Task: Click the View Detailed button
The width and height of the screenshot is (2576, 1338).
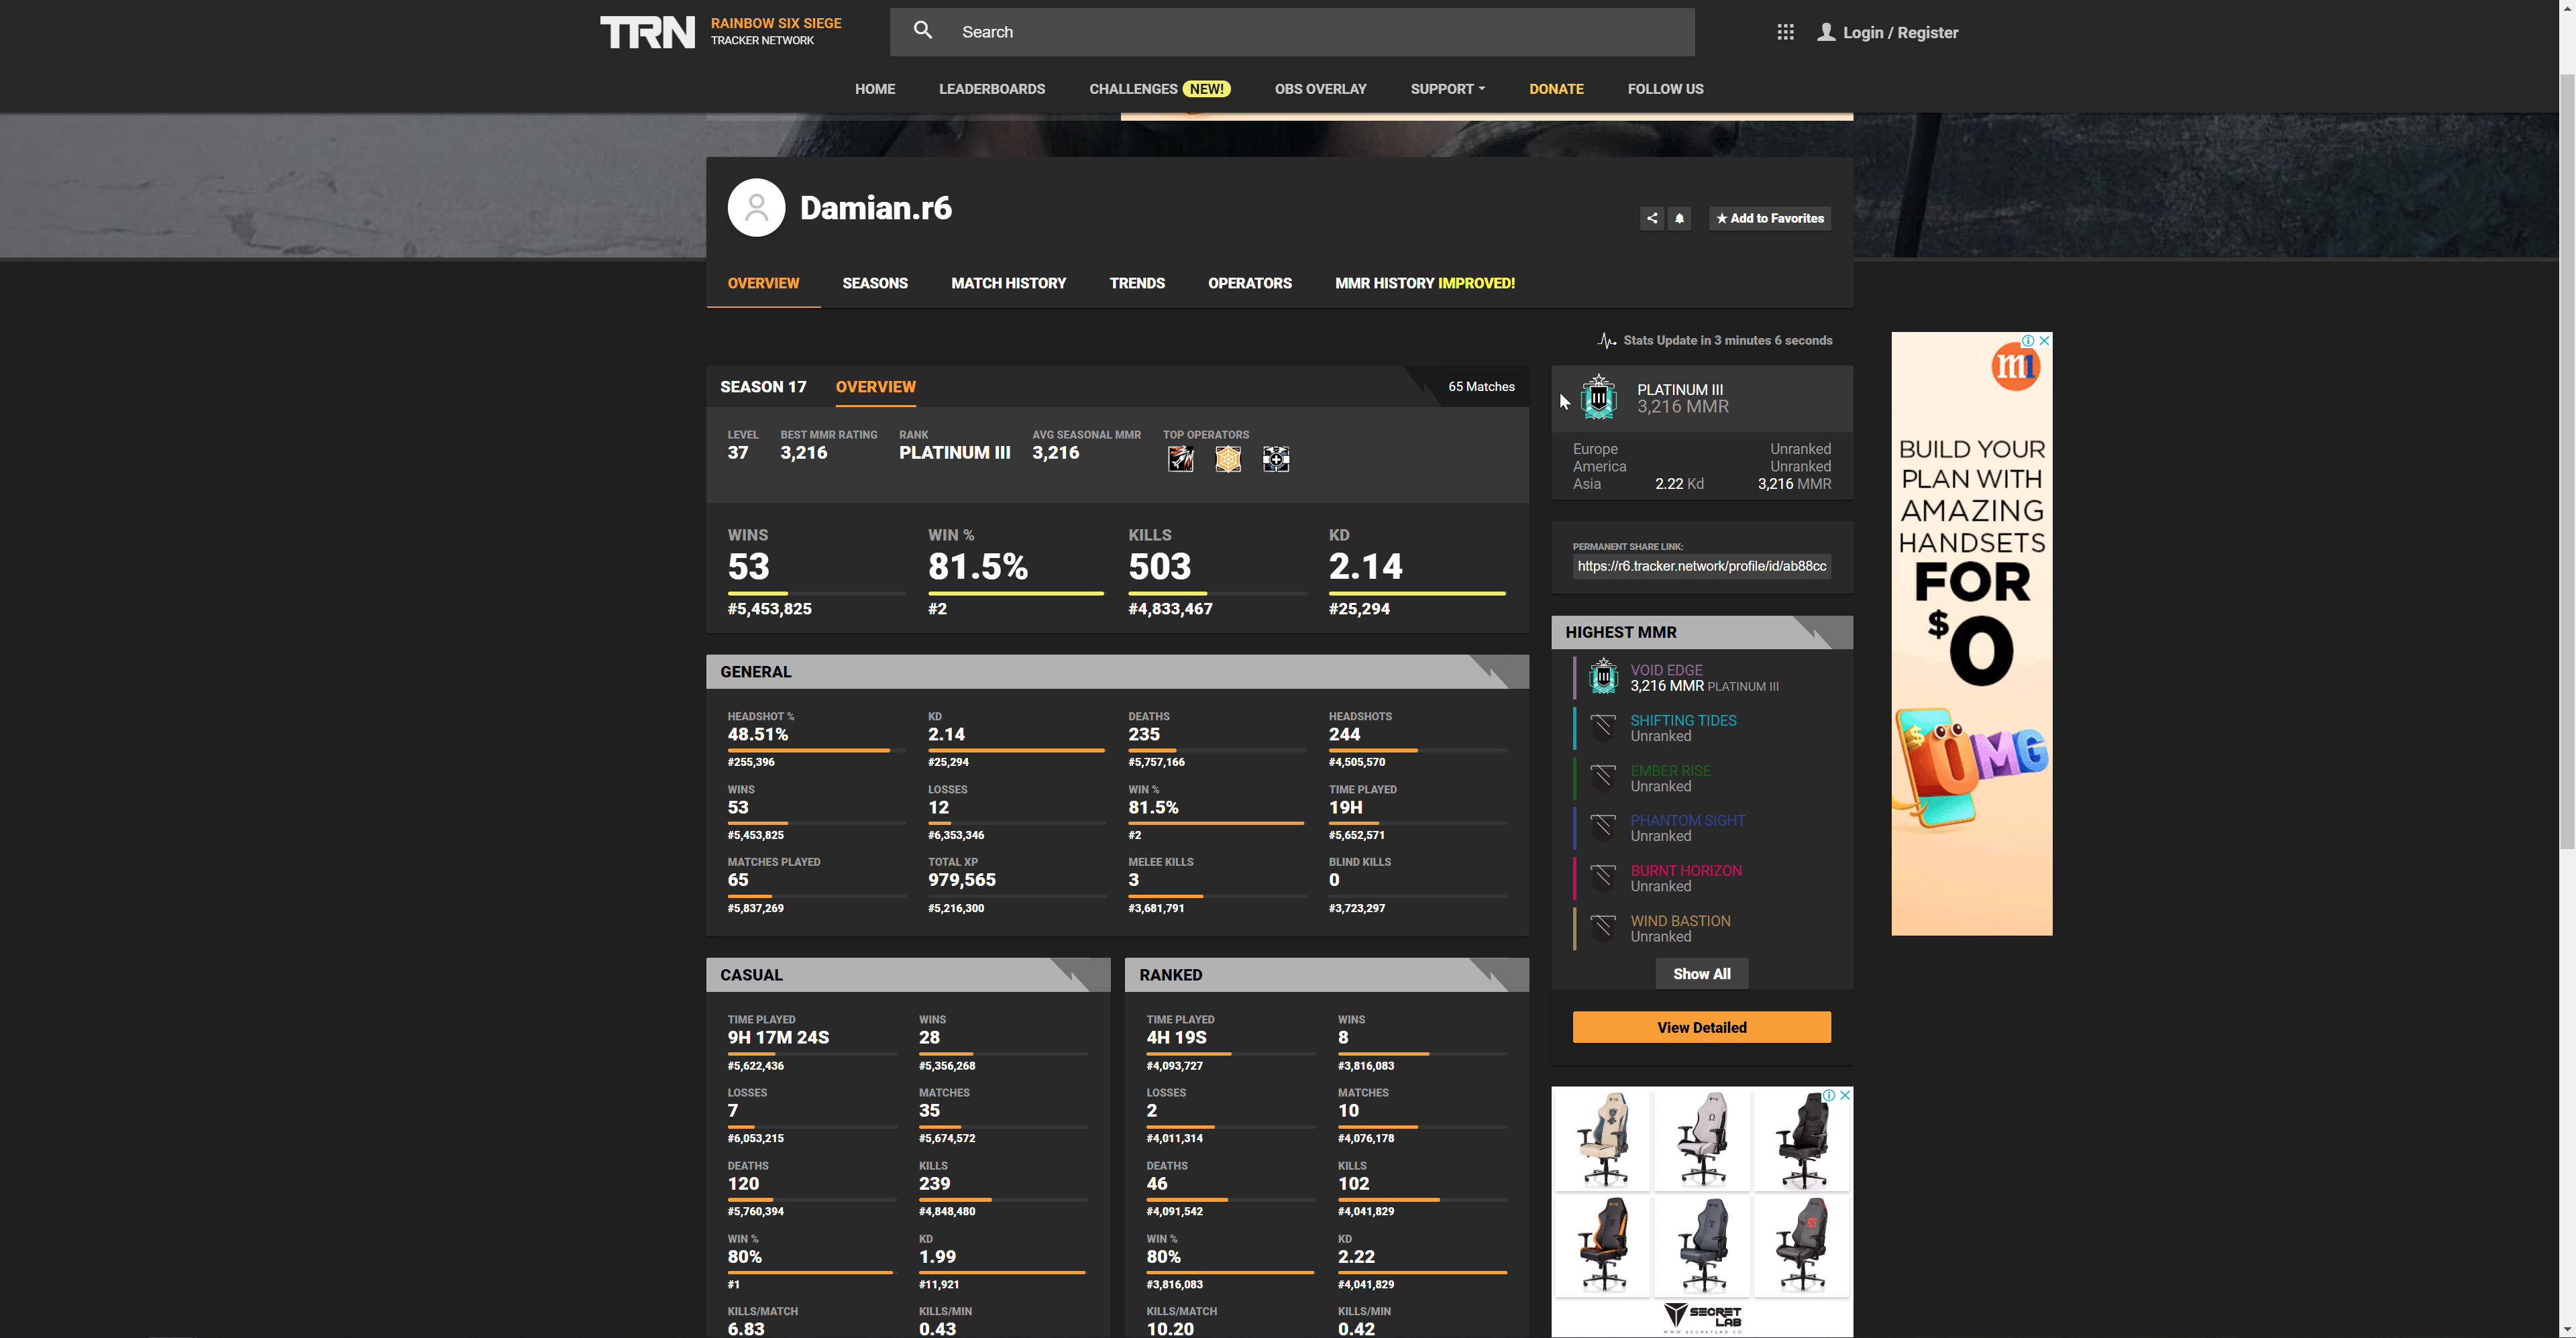Action: click(x=1701, y=1027)
